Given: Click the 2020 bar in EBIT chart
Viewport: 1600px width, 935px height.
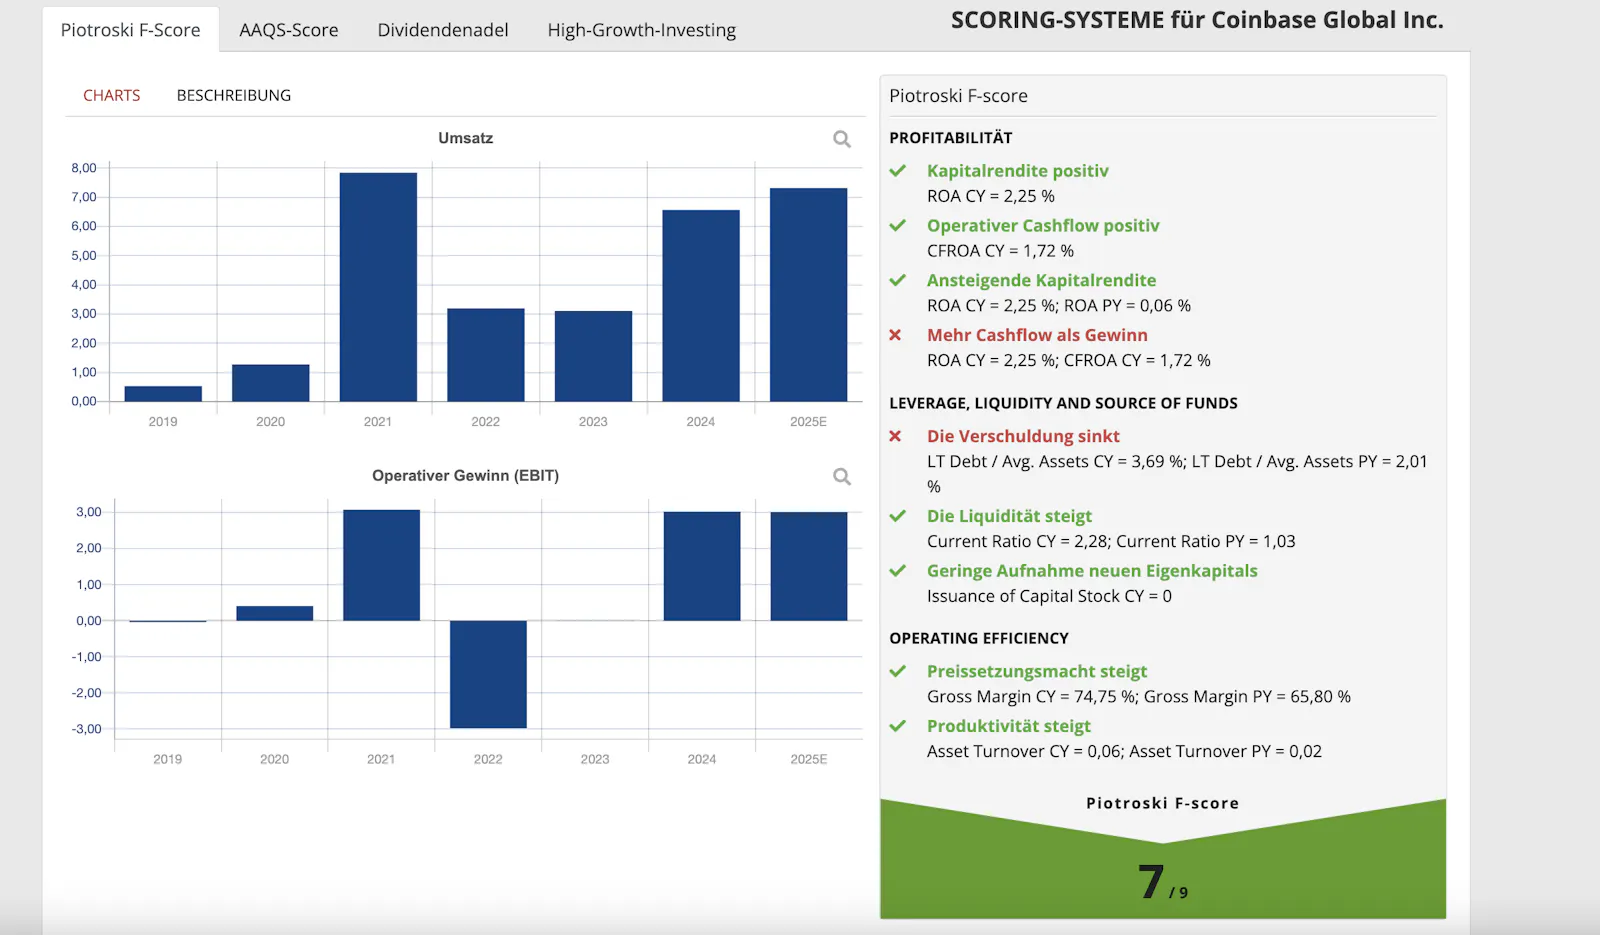Looking at the screenshot, I should coord(275,614).
